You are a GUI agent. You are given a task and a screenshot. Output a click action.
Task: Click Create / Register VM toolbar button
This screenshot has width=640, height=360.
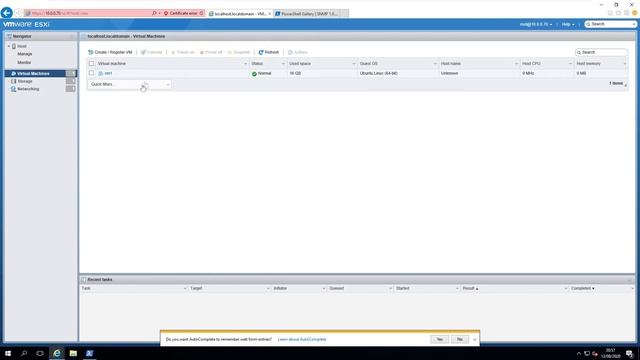[x=110, y=52]
